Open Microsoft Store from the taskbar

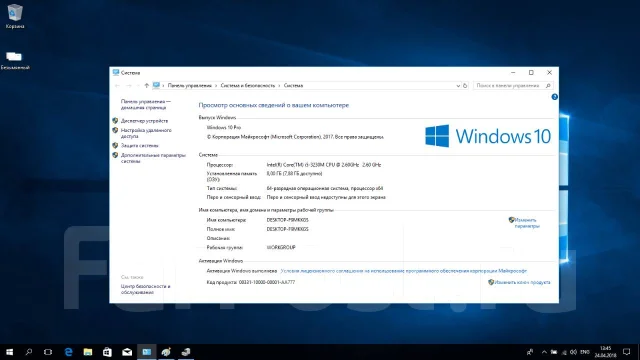(x=107, y=352)
